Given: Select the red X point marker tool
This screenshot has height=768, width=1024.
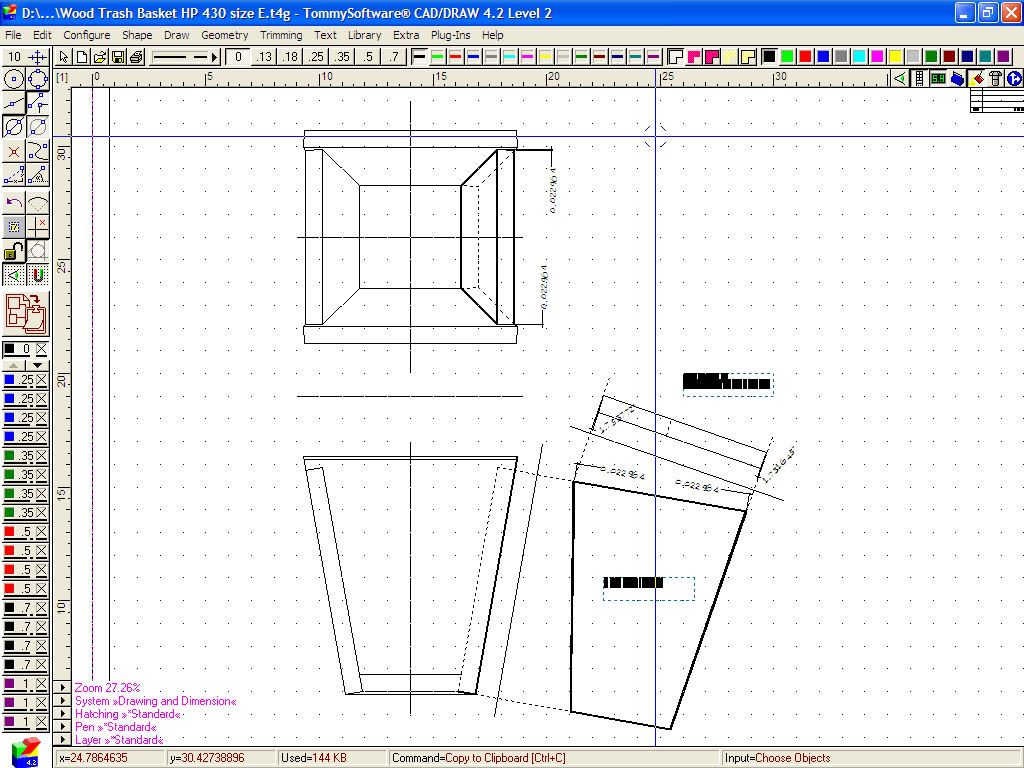Looking at the screenshot, I should [14, 152].
